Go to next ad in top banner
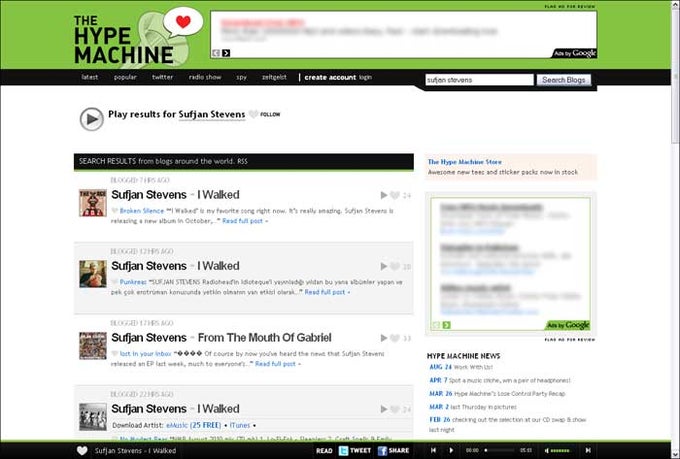The width and height of the screenshot is (680, 459). pos(226,53)
